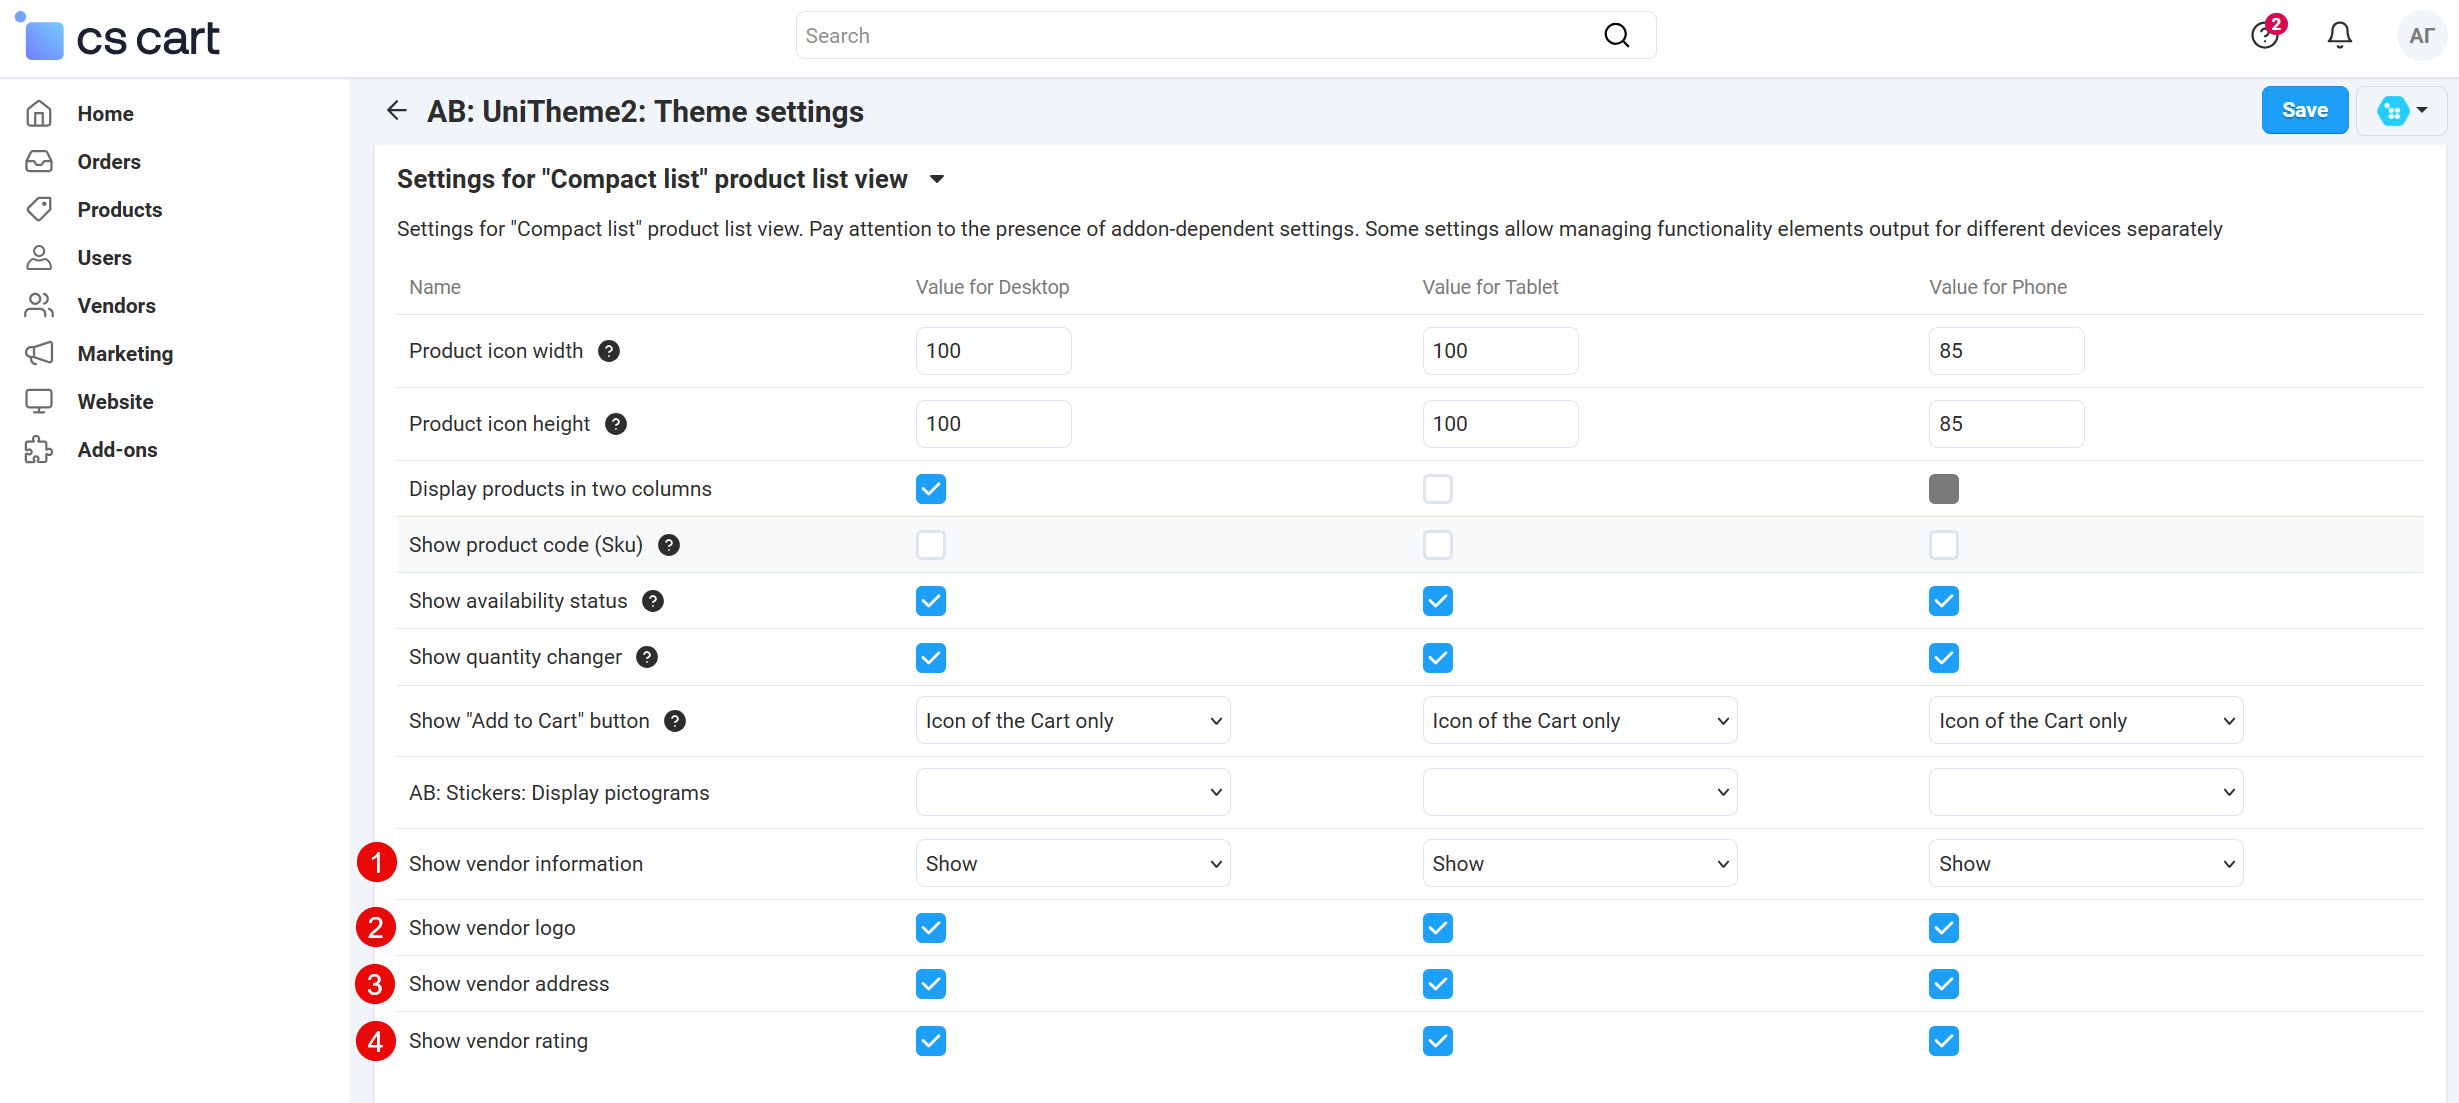The height and width of the screenshot is (1103, 2459).
Task: Click the clock icon with the red badge
Action: click(2263, 34)
